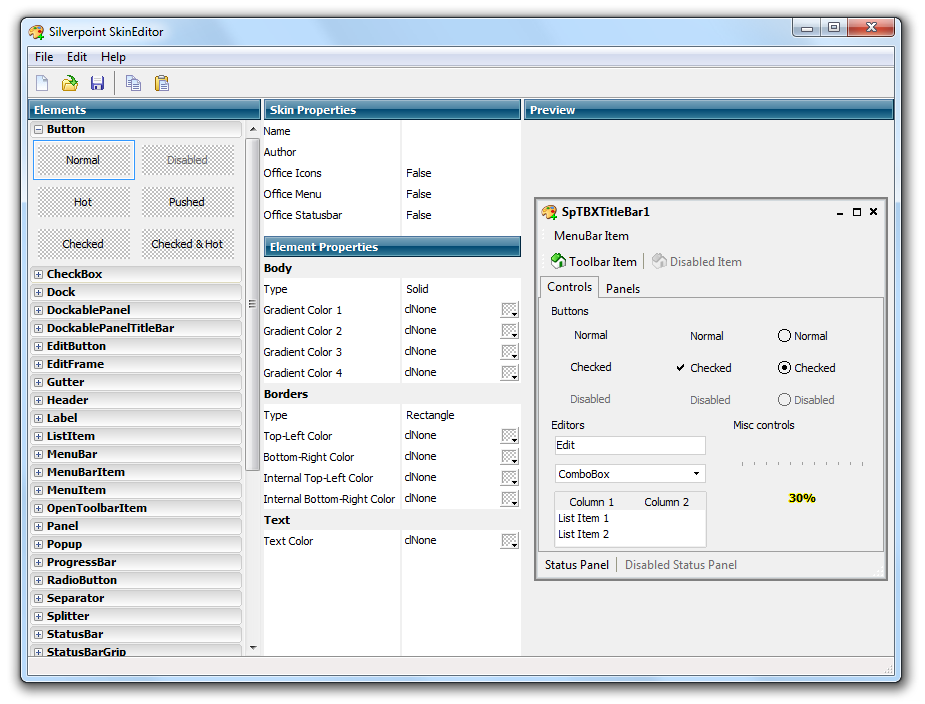The image size is (925, 704).
Task: Open the Top-Left Color picker
Action: point(510,436)
